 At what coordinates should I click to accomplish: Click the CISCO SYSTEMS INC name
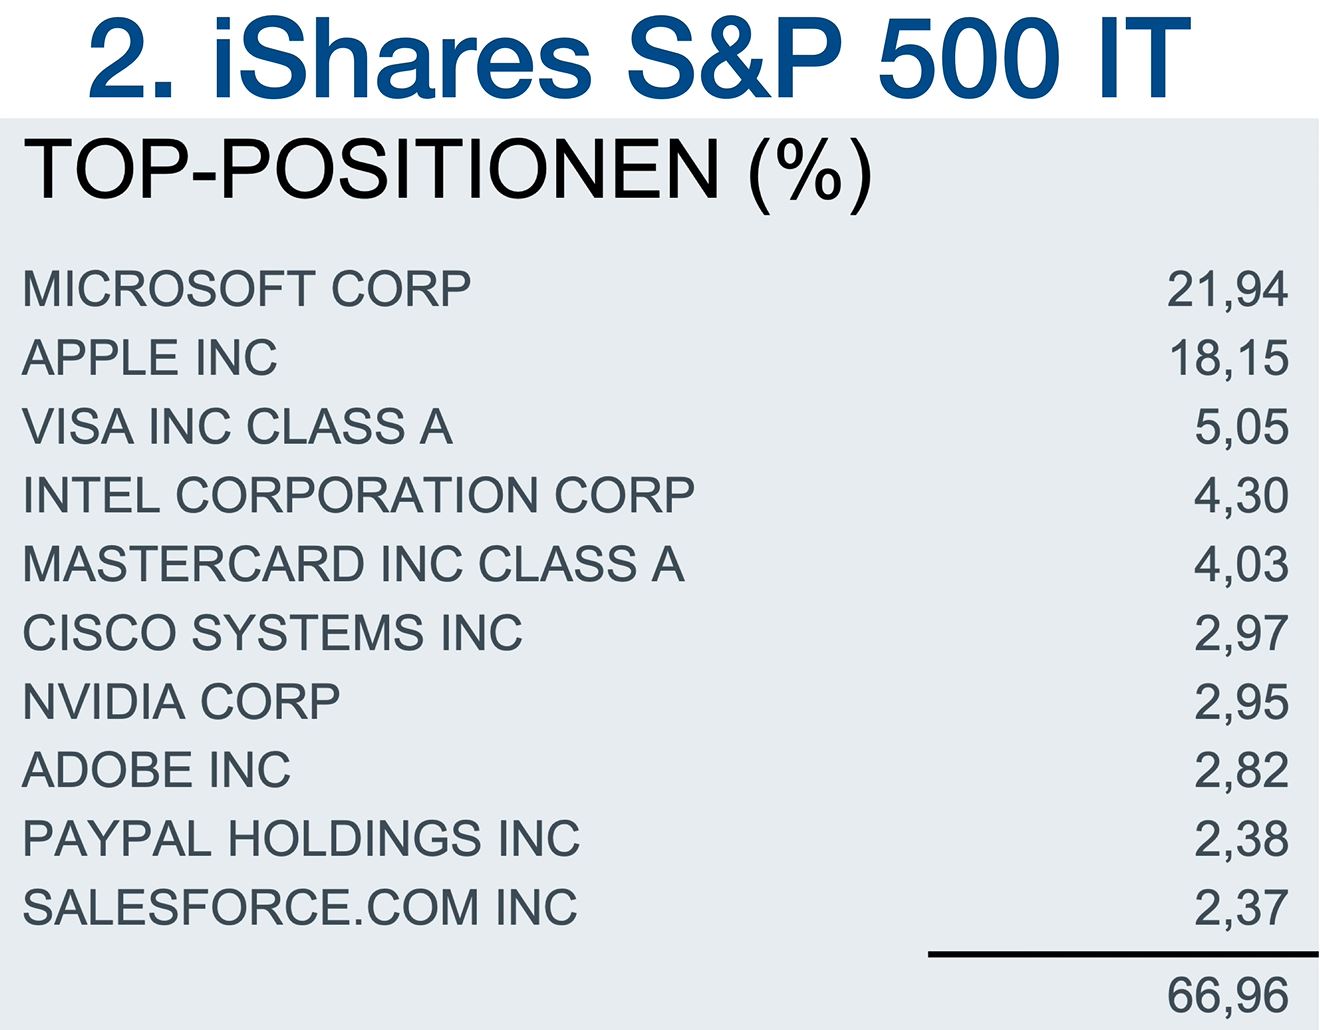tap(272, 633)
